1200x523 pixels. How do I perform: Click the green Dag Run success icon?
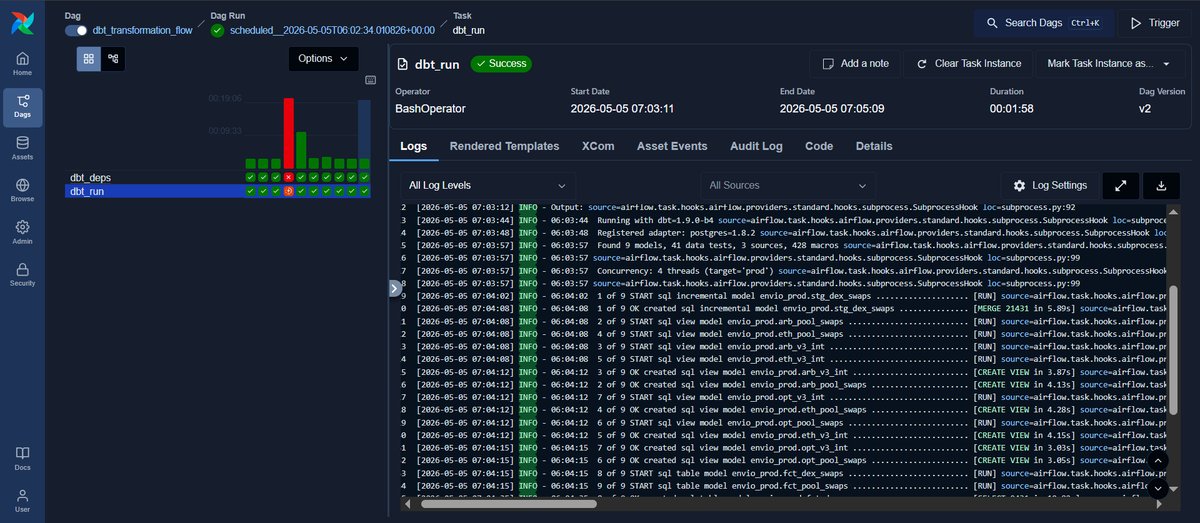pos(217,30)
